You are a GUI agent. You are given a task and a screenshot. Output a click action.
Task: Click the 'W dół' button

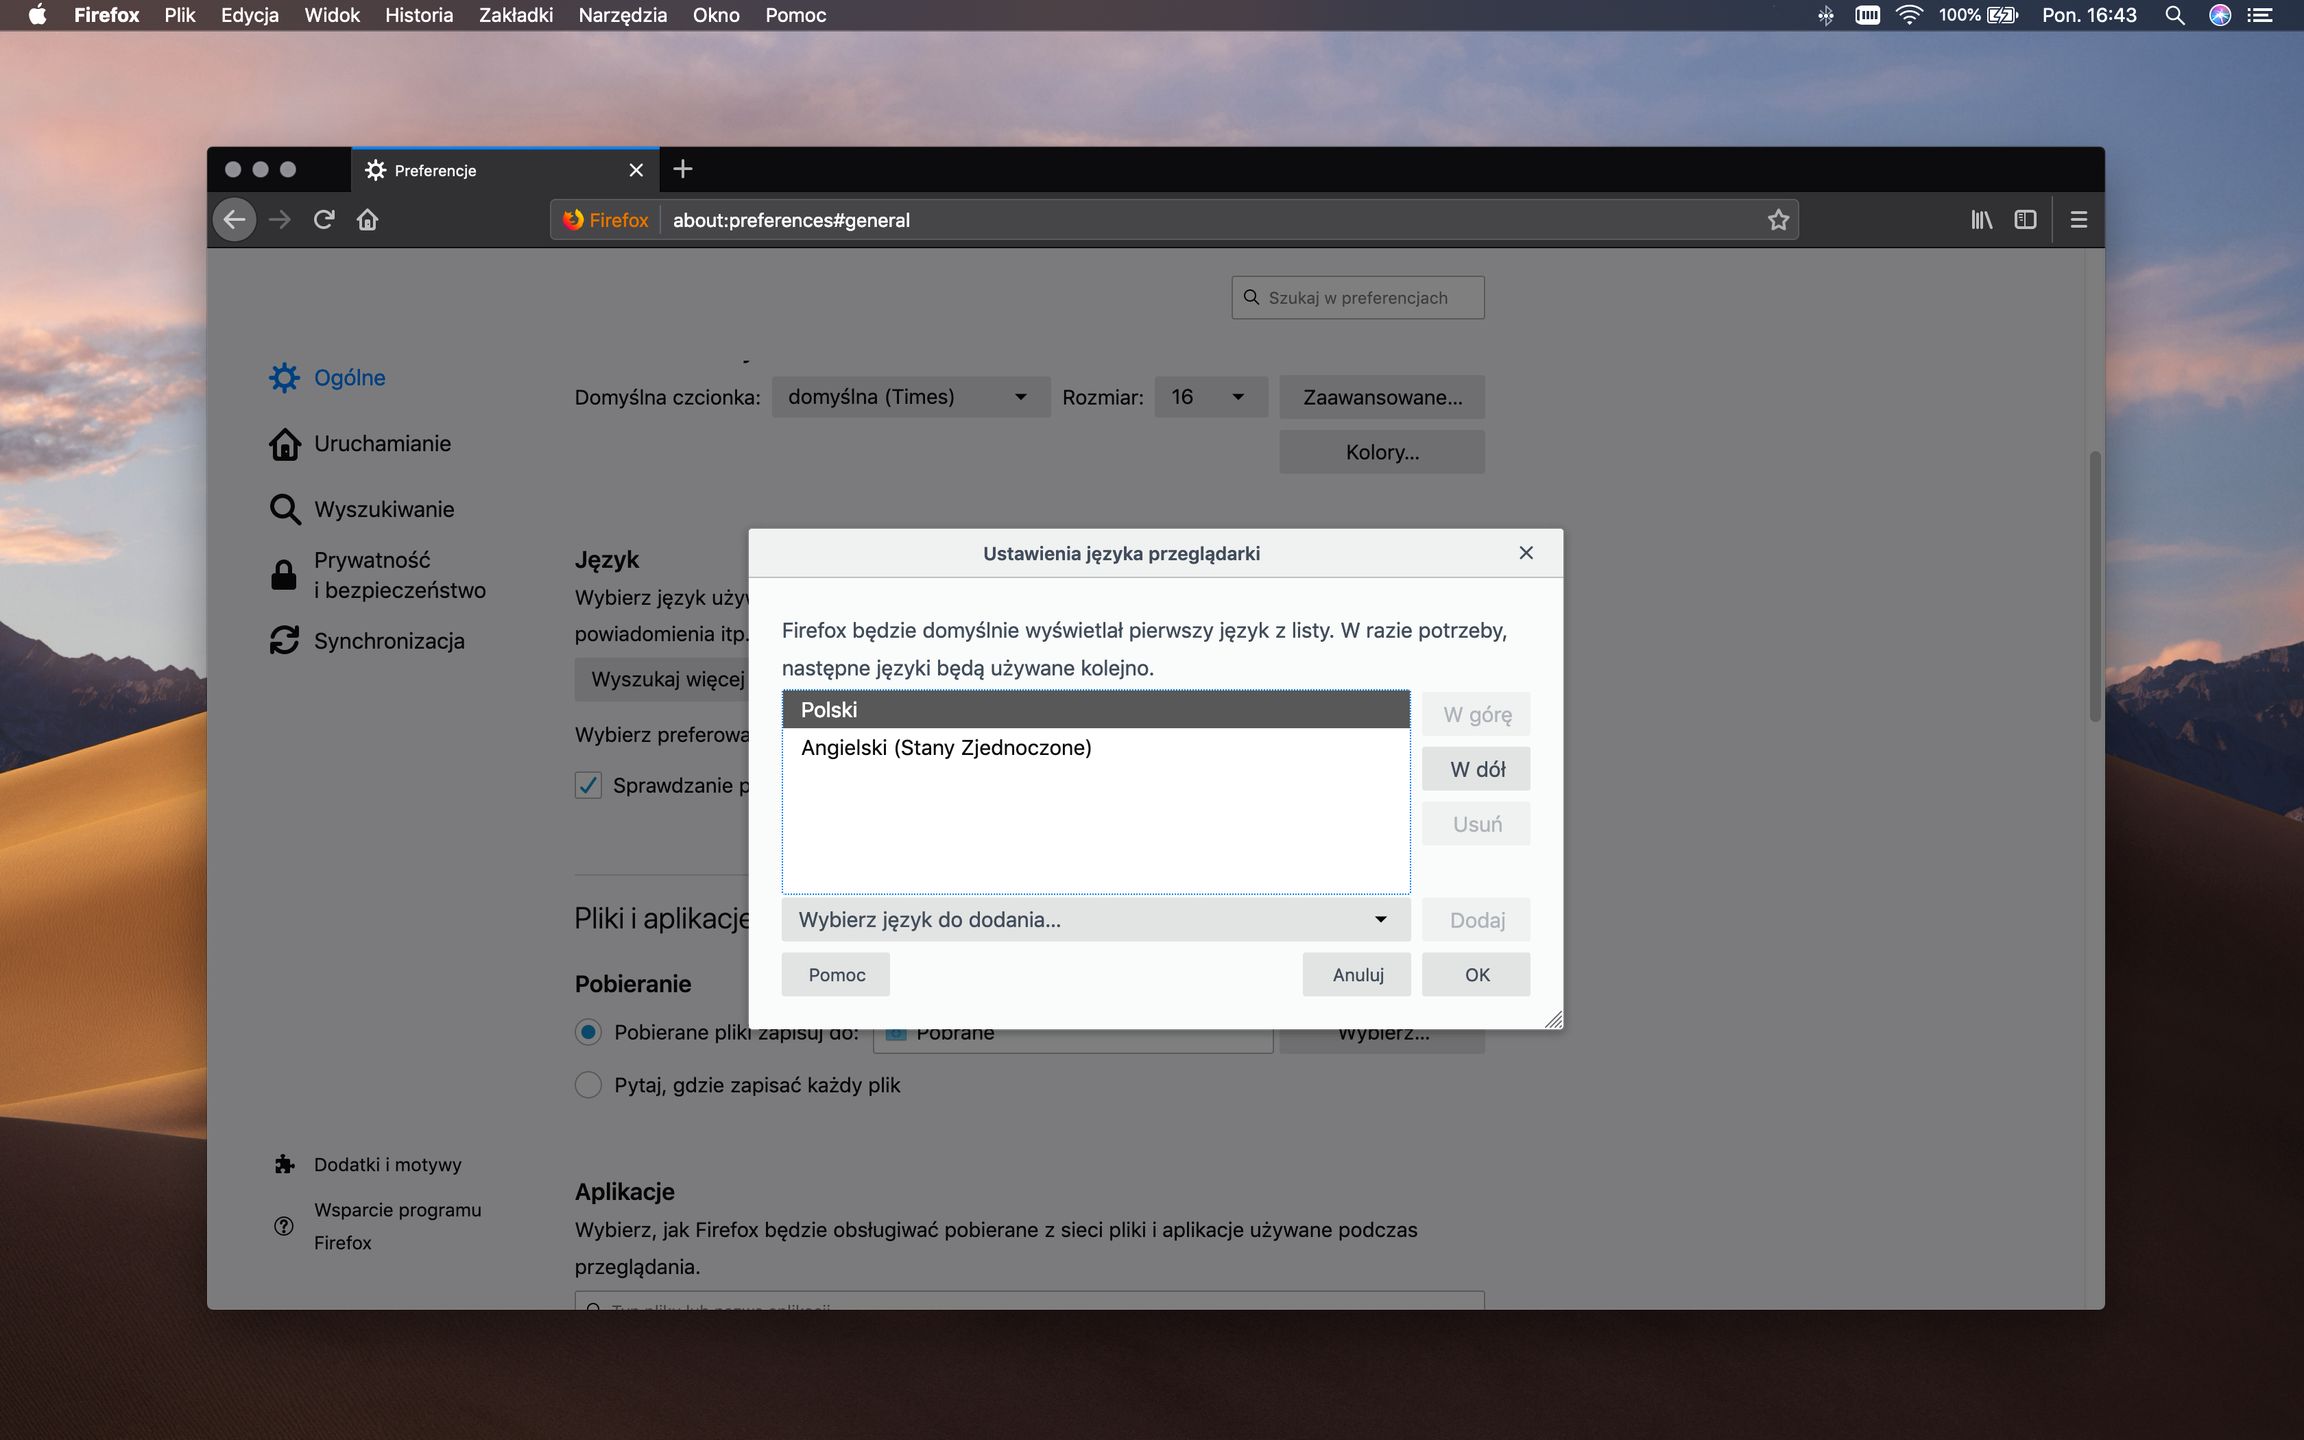[1476, 769]
